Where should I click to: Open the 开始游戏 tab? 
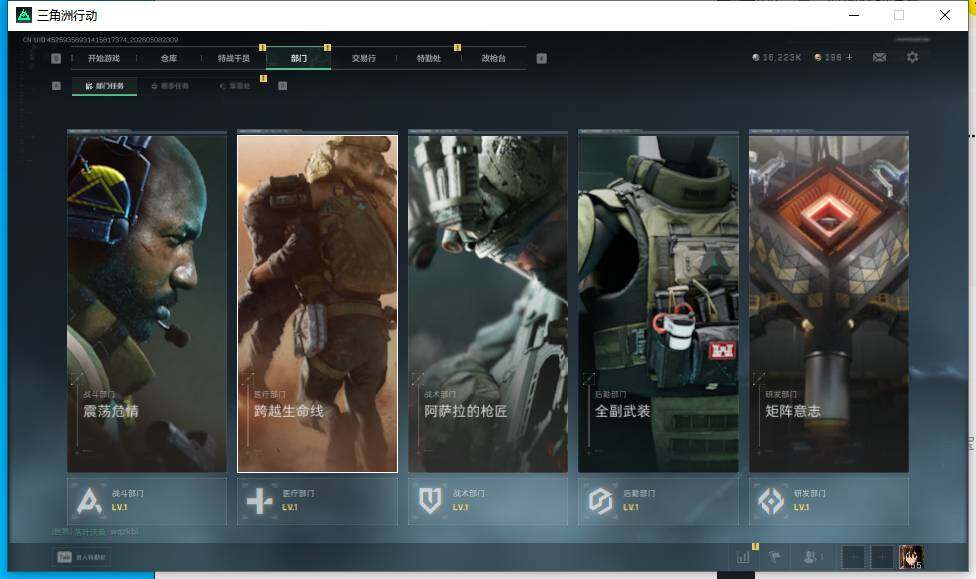103,59
